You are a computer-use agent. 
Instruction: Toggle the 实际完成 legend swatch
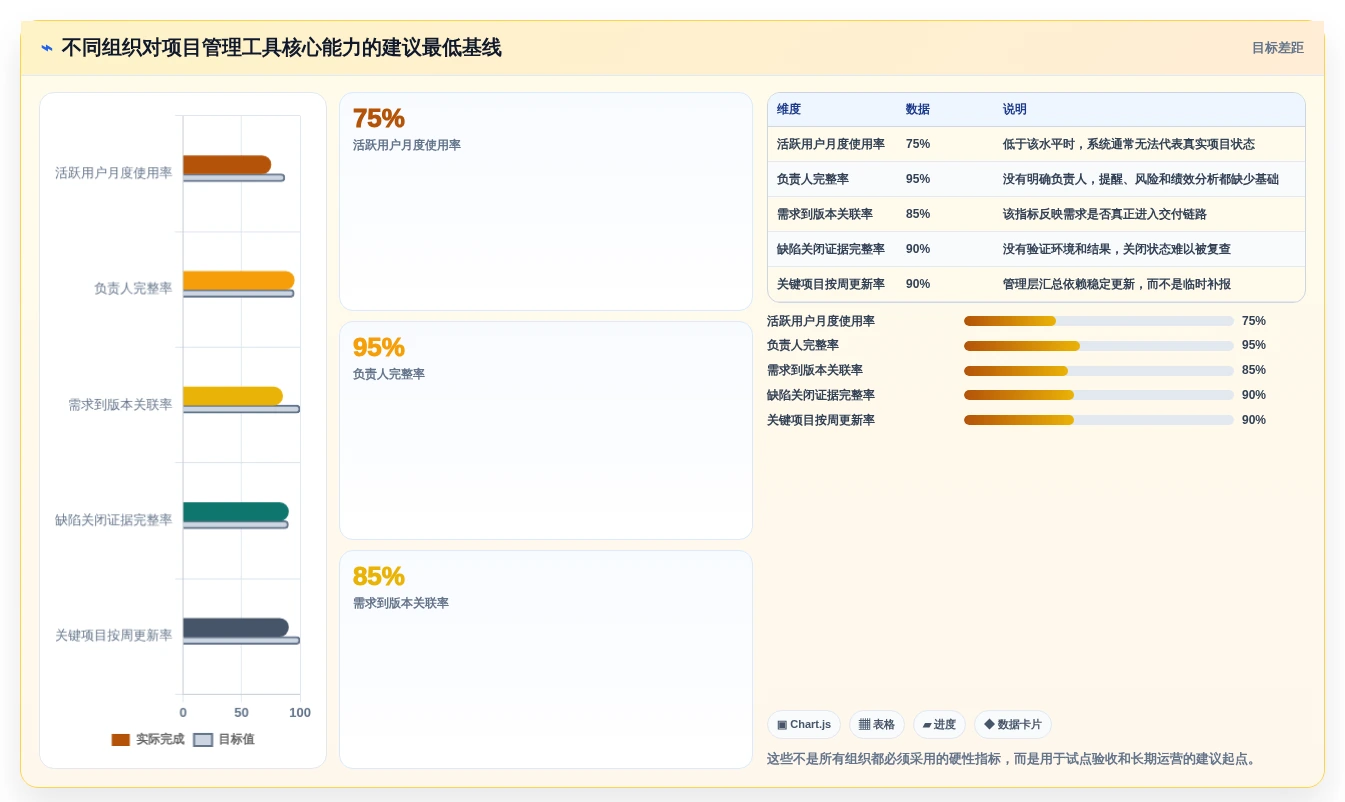pos(121,740)
